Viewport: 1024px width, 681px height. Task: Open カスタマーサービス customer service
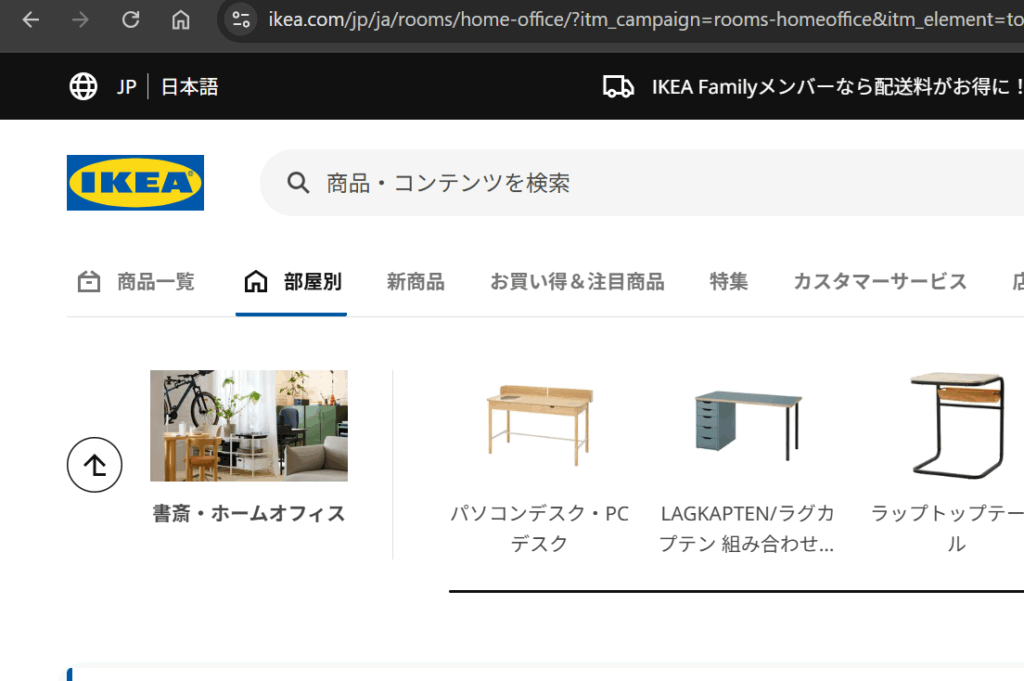pos(879,282)
